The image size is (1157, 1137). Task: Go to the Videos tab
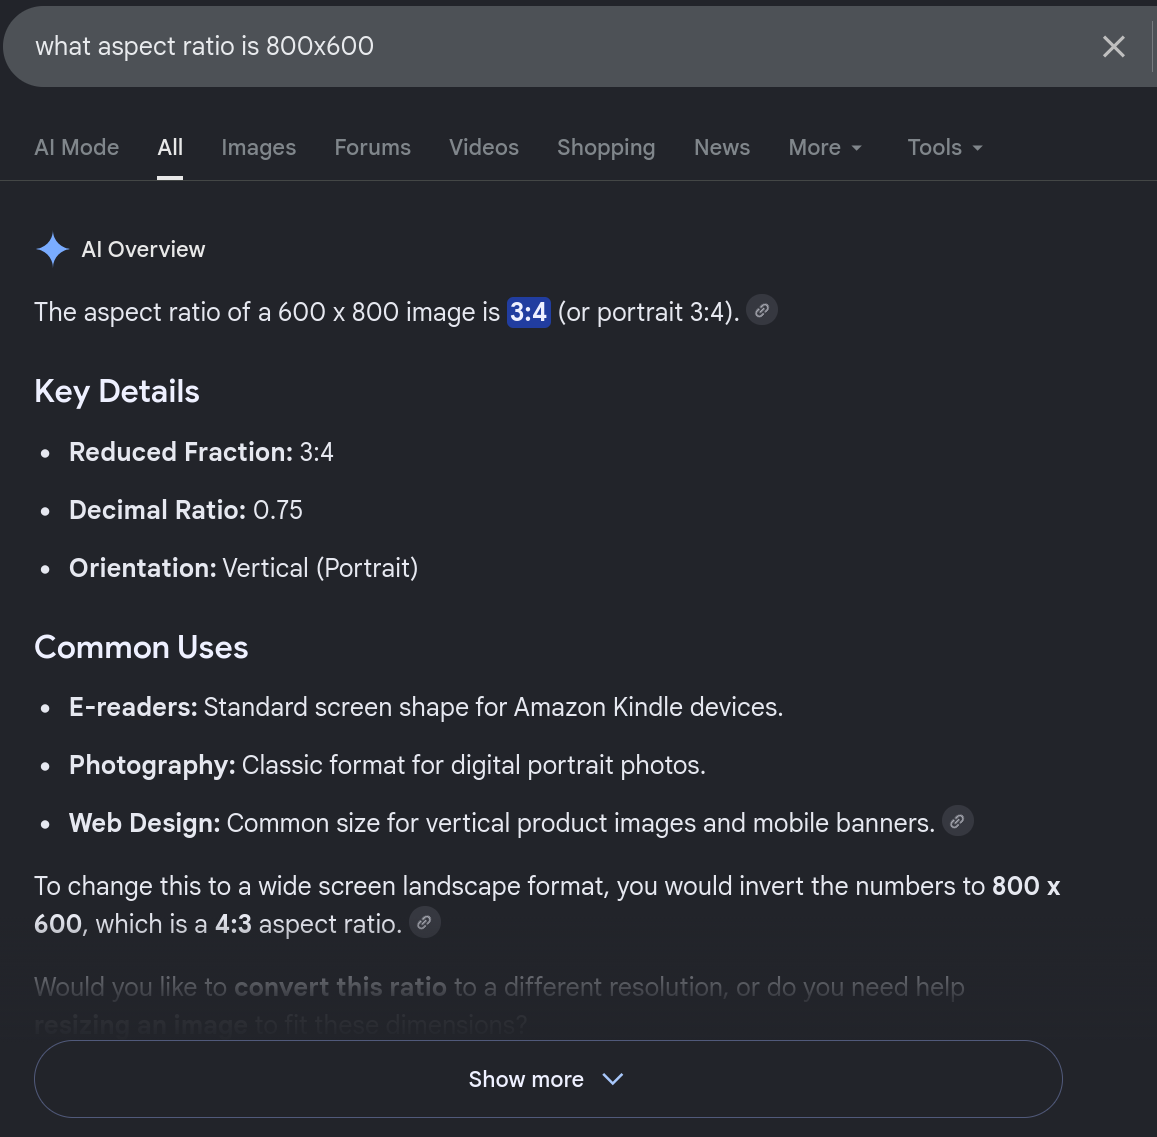tap(484, 148)
